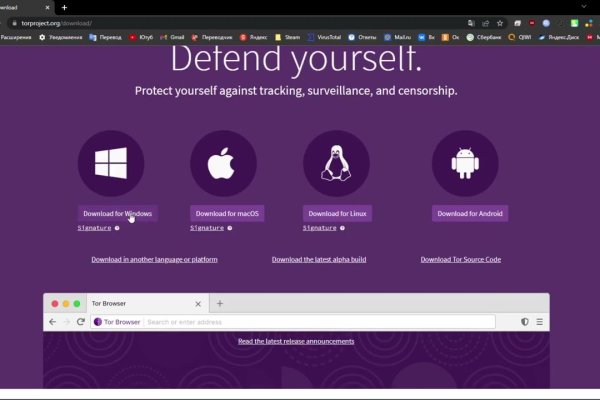Screen dimensions: 600x400
Task: Open Signature link under macOS download
Action: pyautogui.click(x=207, y=228)
